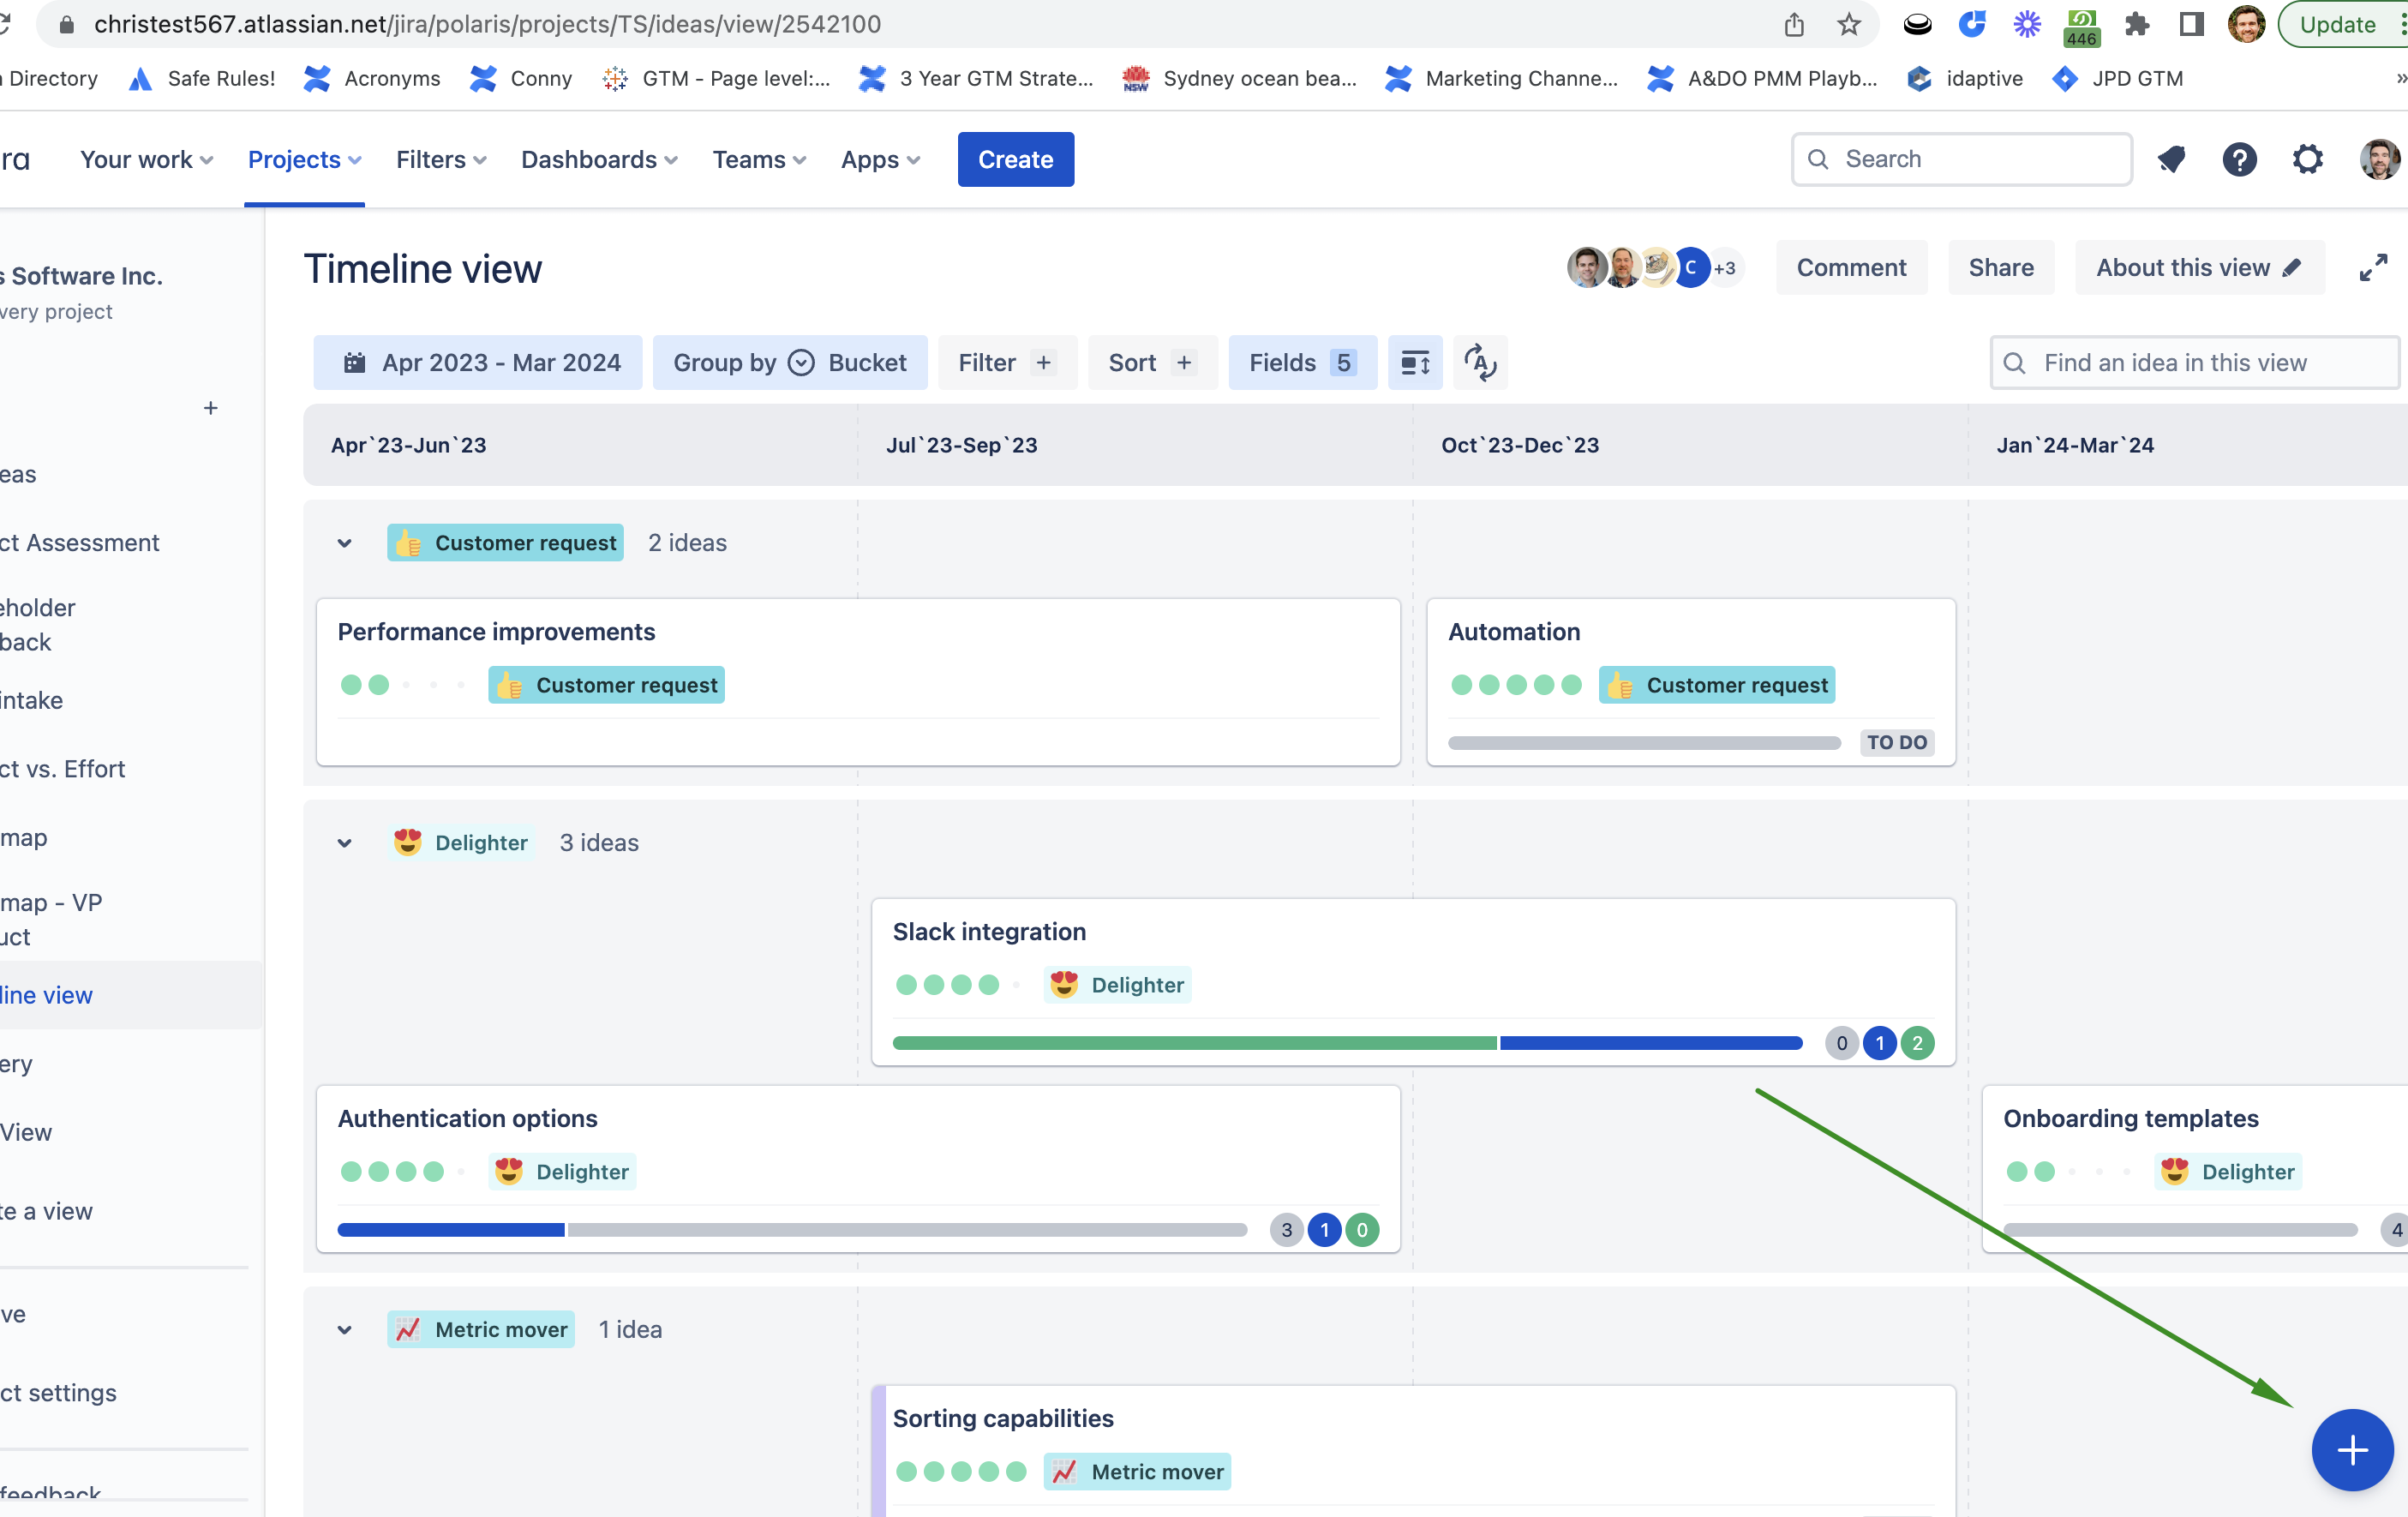Open the notifications bell icon

pos(2171,159)
